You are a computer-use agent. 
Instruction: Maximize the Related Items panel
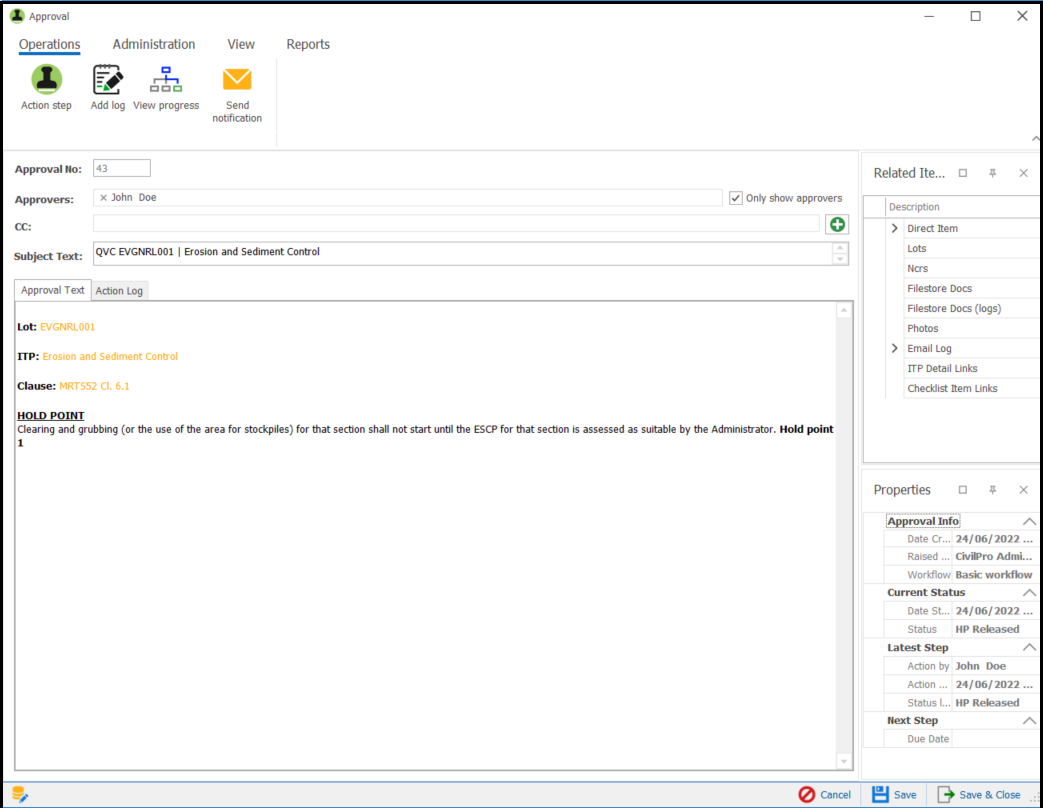pyautogui.click(x=963, y=173)
